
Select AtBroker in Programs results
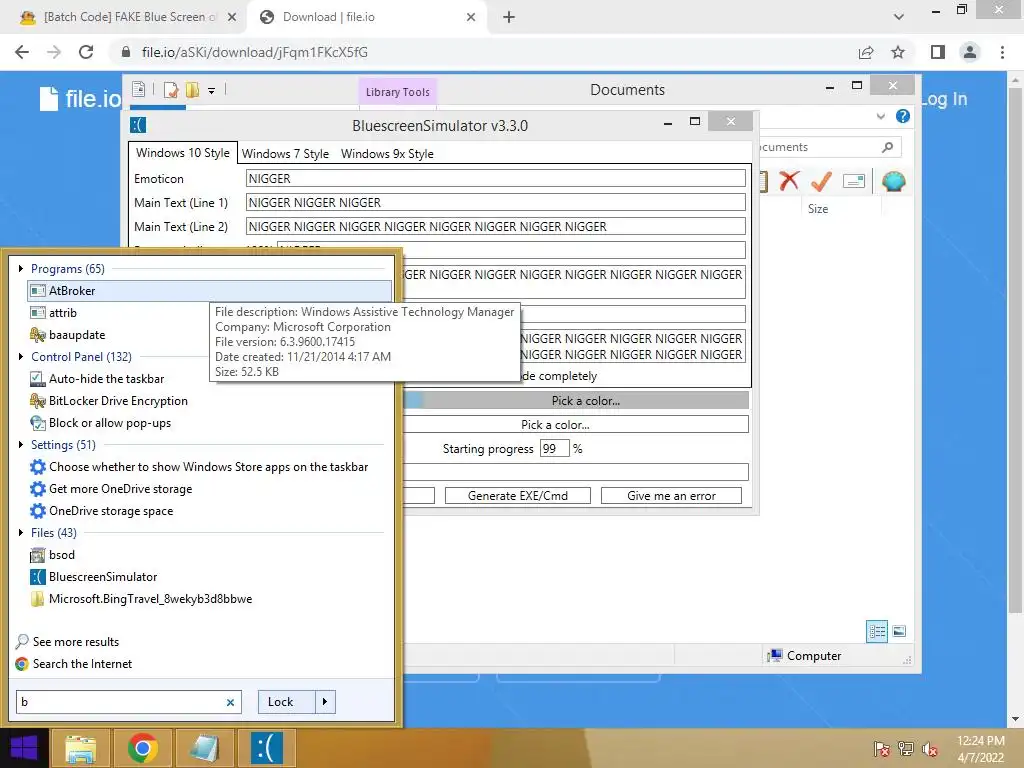coord(210,291)
